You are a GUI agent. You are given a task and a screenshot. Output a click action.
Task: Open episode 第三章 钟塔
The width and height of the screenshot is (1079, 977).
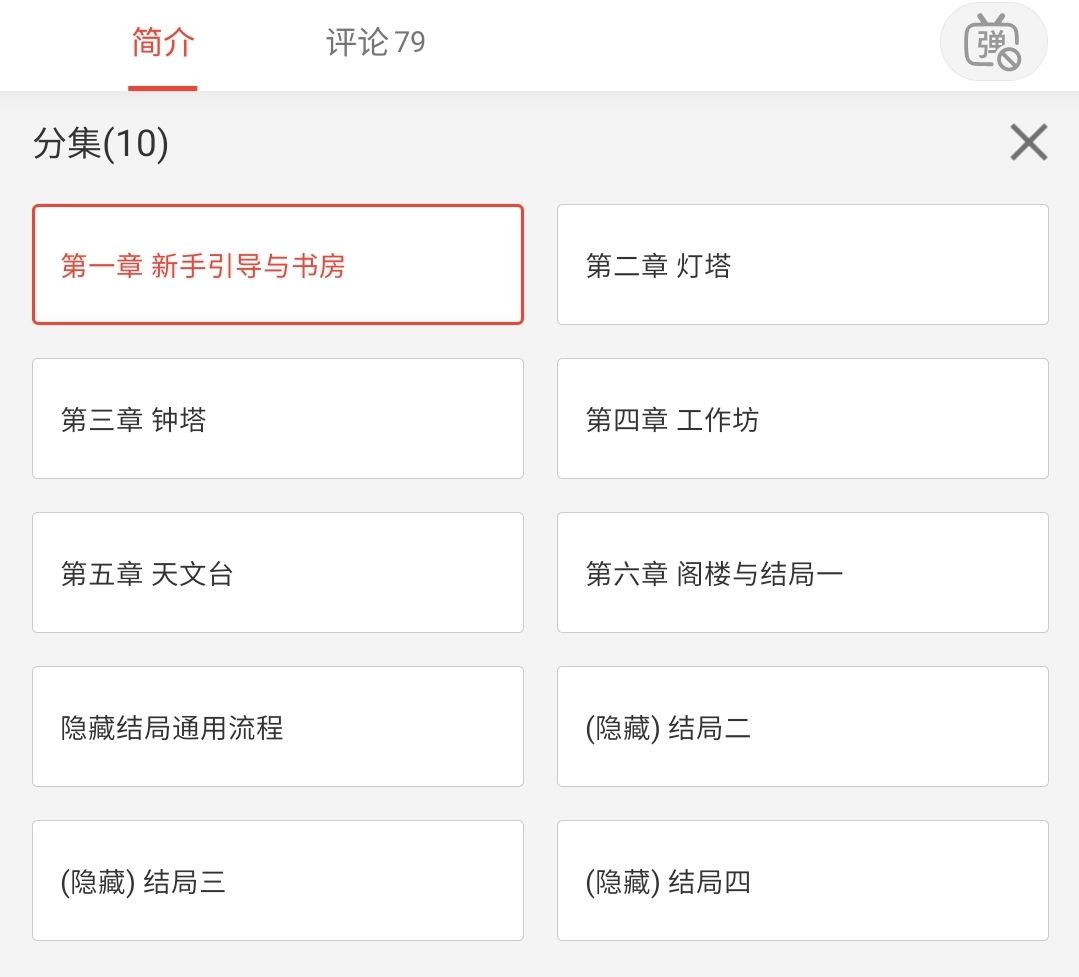(x=277, y=419)
